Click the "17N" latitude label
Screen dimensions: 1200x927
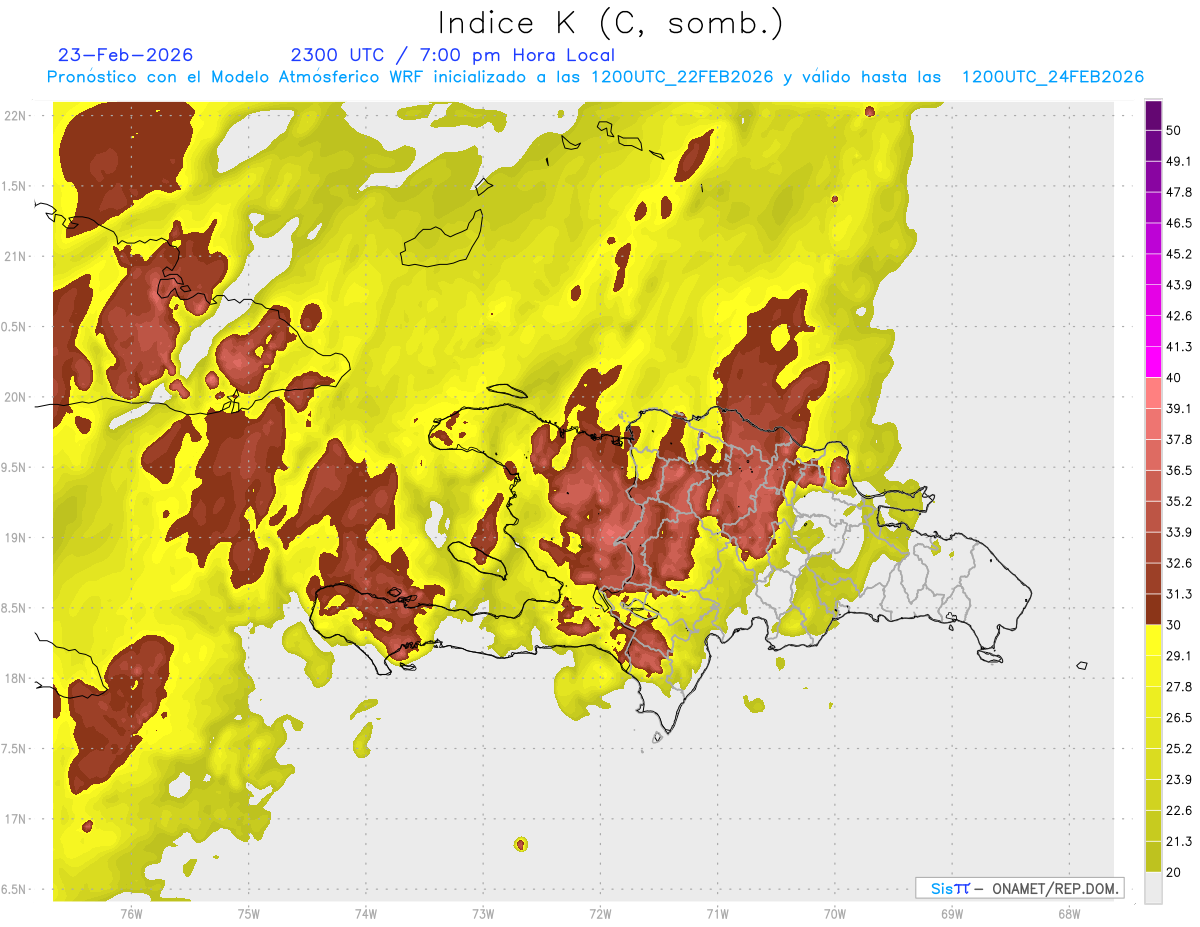point(14,819)
